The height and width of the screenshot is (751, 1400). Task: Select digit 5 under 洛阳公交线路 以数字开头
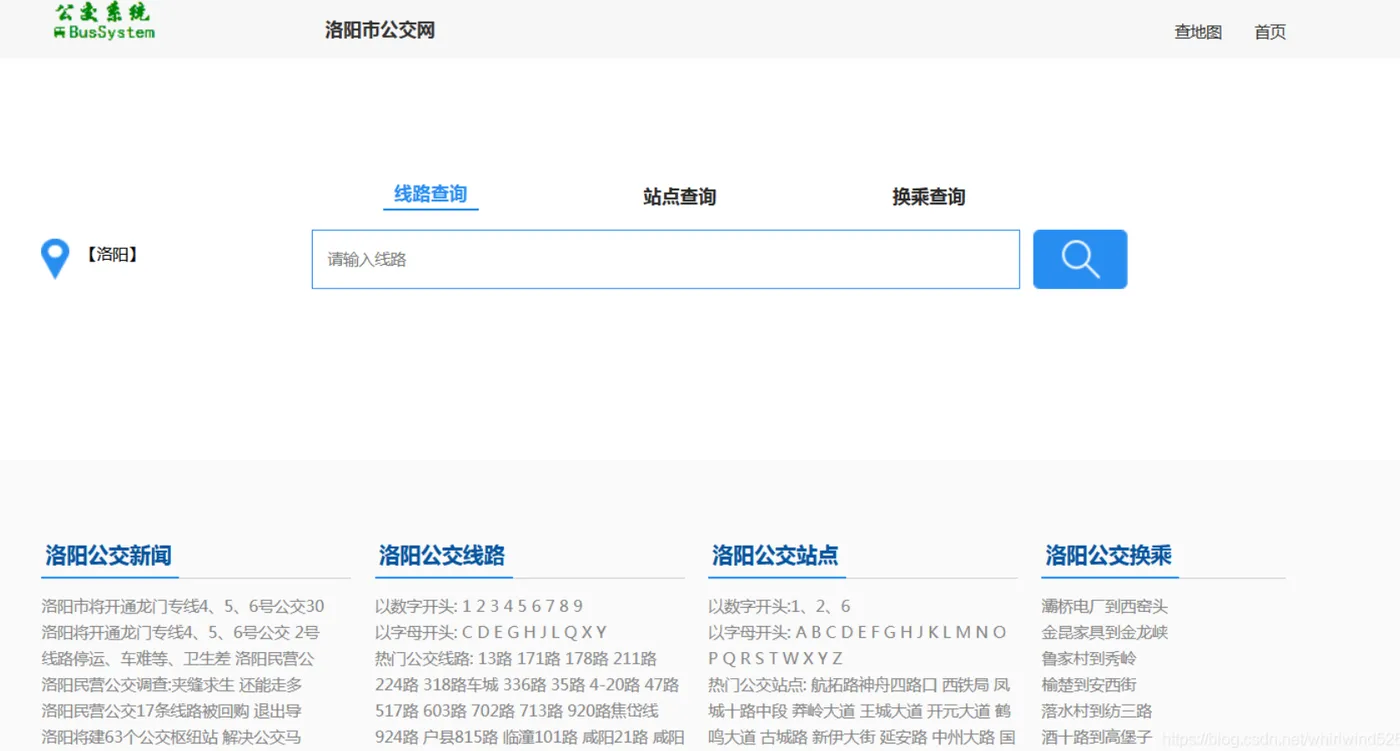(x=522, y=606)
